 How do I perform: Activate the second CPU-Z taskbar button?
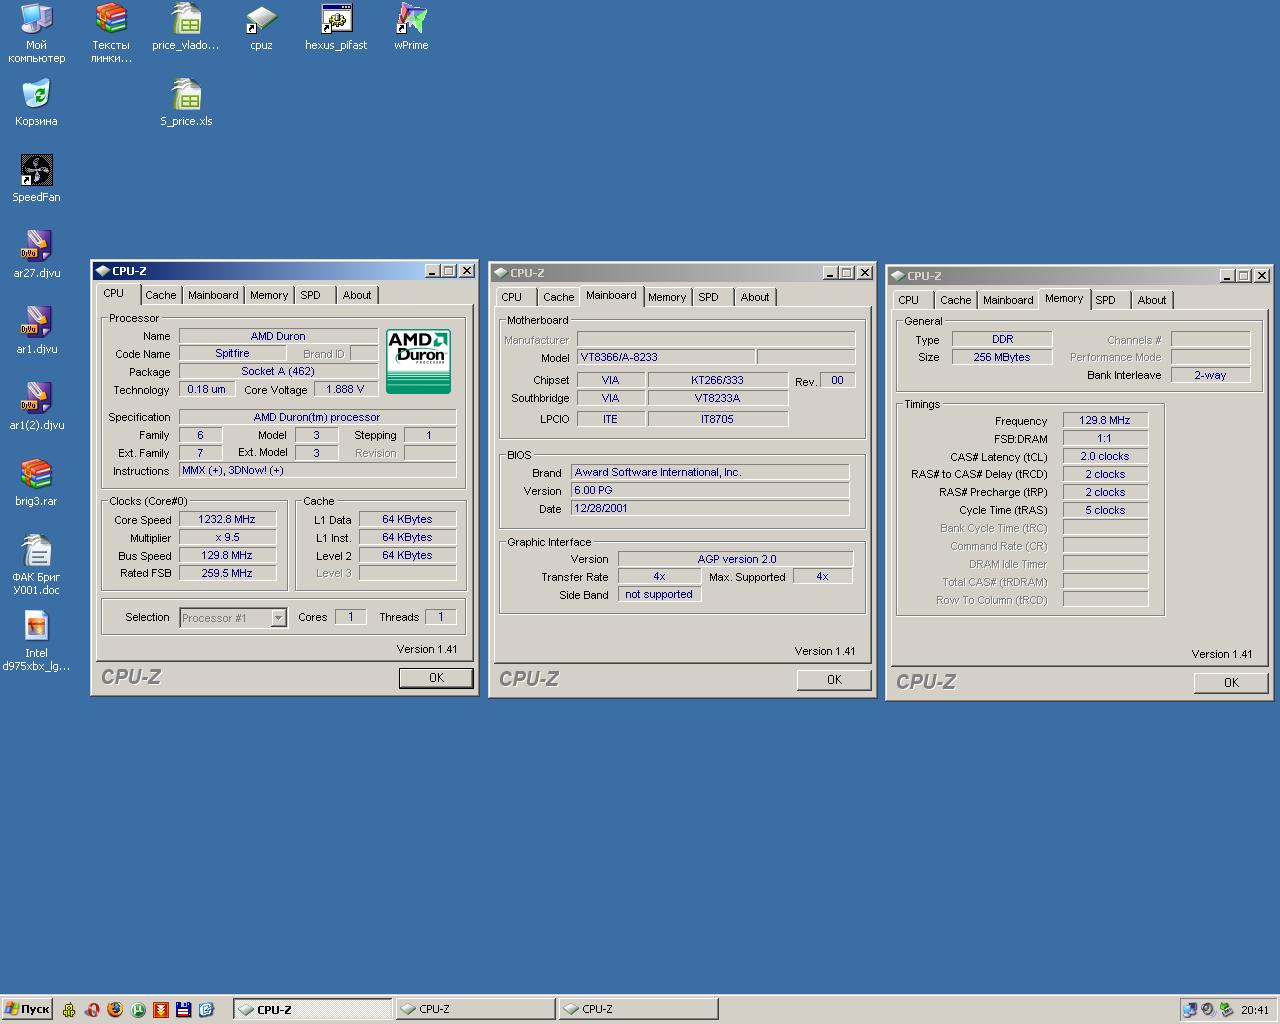pos(475,1009)
